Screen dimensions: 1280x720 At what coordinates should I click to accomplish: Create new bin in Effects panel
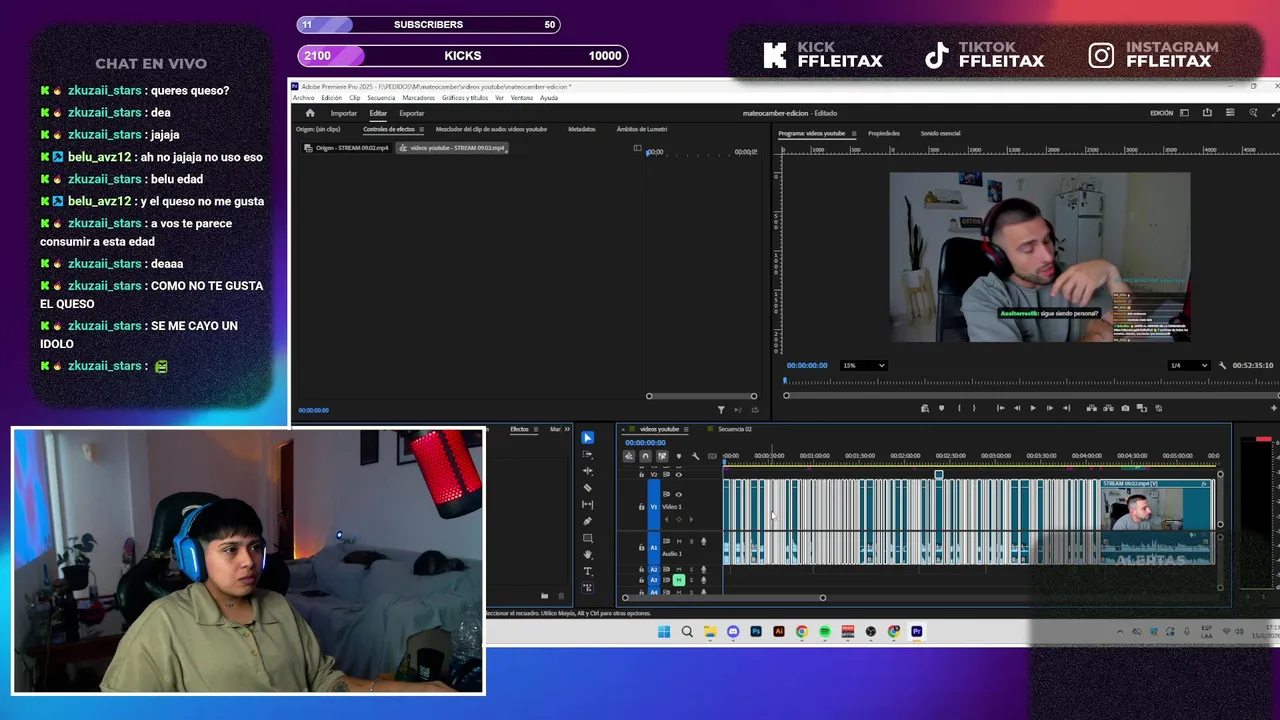[545, 596]
